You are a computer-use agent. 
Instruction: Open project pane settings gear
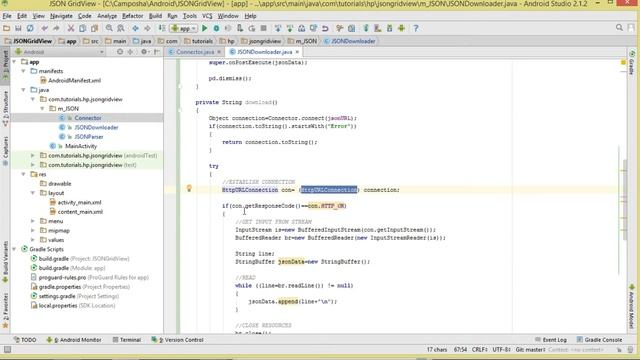pos(144,52)
